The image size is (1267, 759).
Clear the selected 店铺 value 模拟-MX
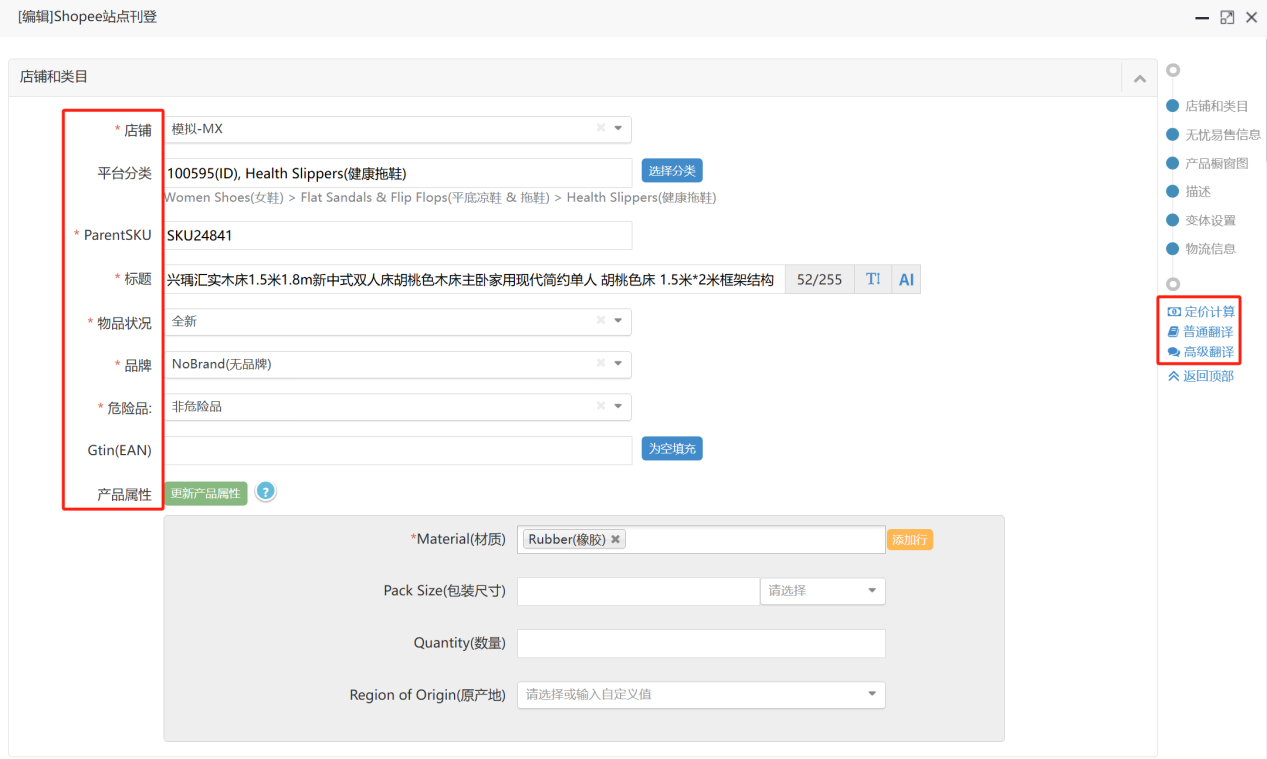[600, 128]
